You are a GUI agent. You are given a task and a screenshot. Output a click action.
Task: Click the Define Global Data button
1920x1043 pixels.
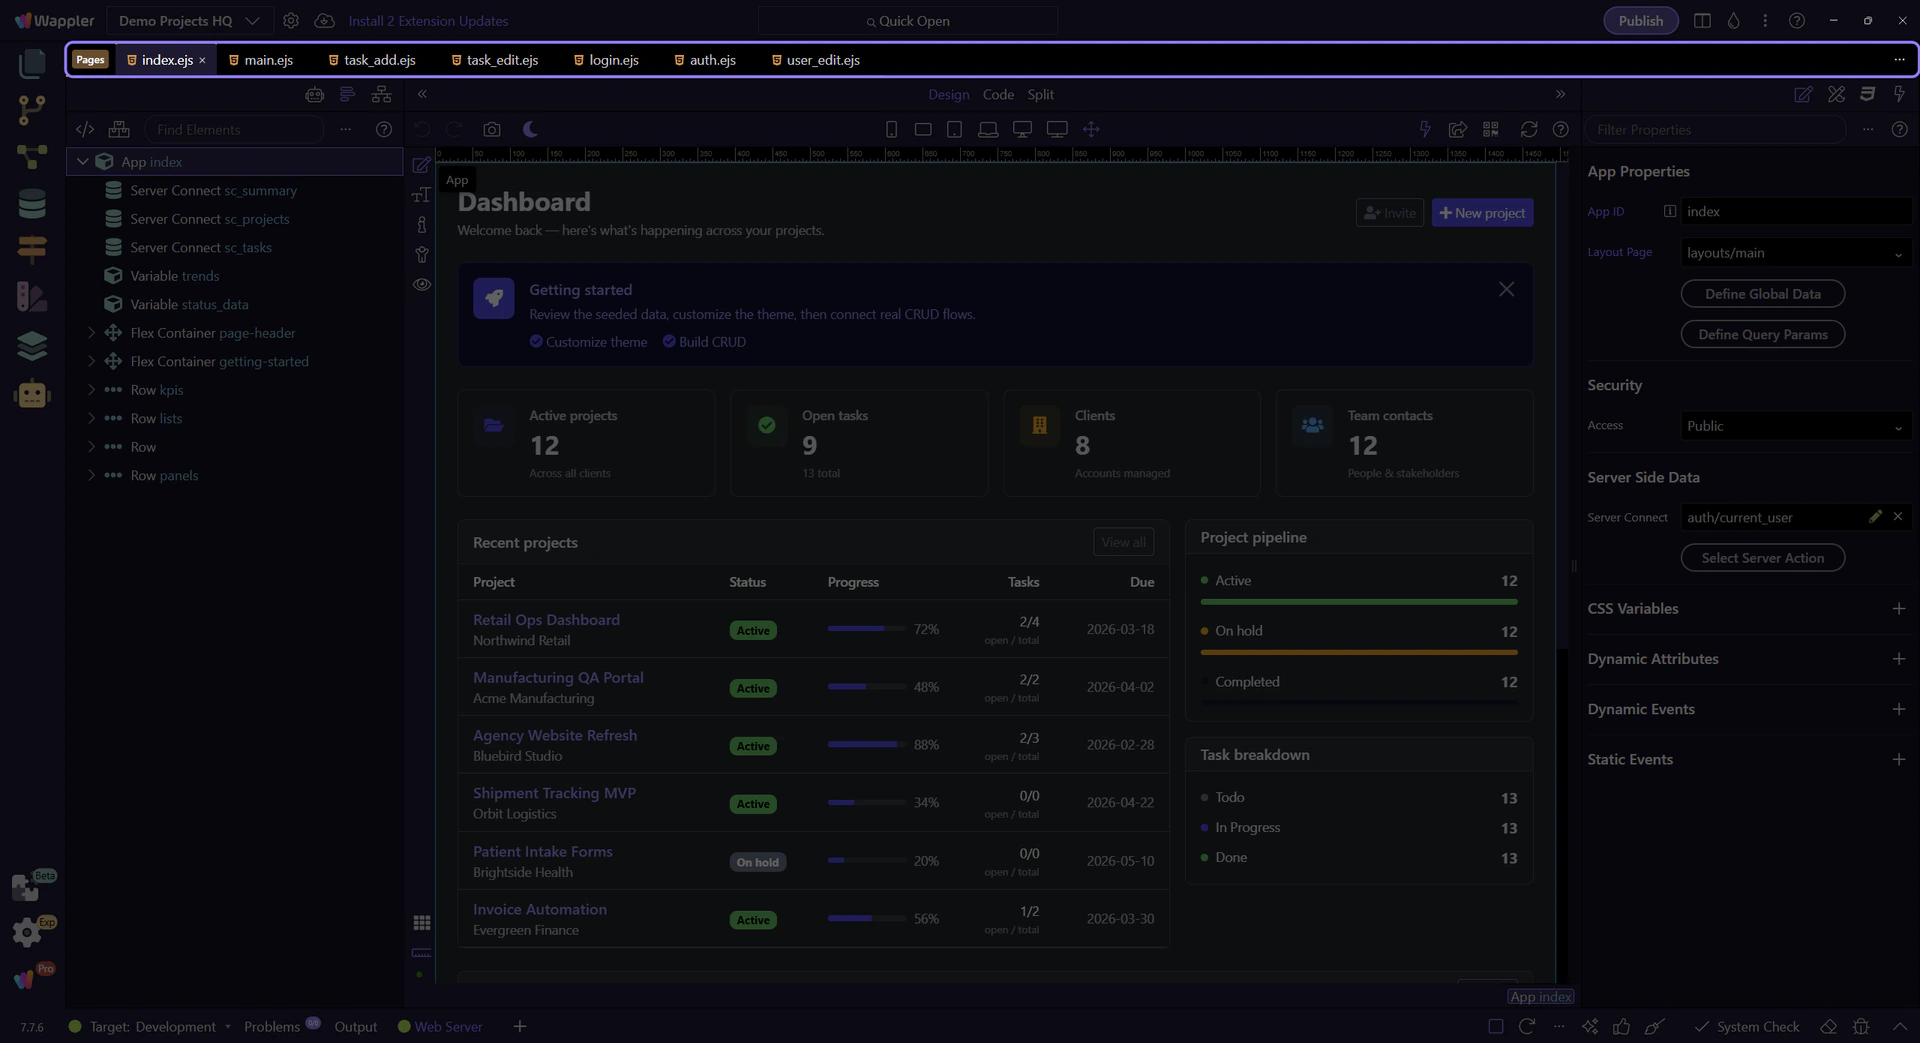(x=1762, y=294)
